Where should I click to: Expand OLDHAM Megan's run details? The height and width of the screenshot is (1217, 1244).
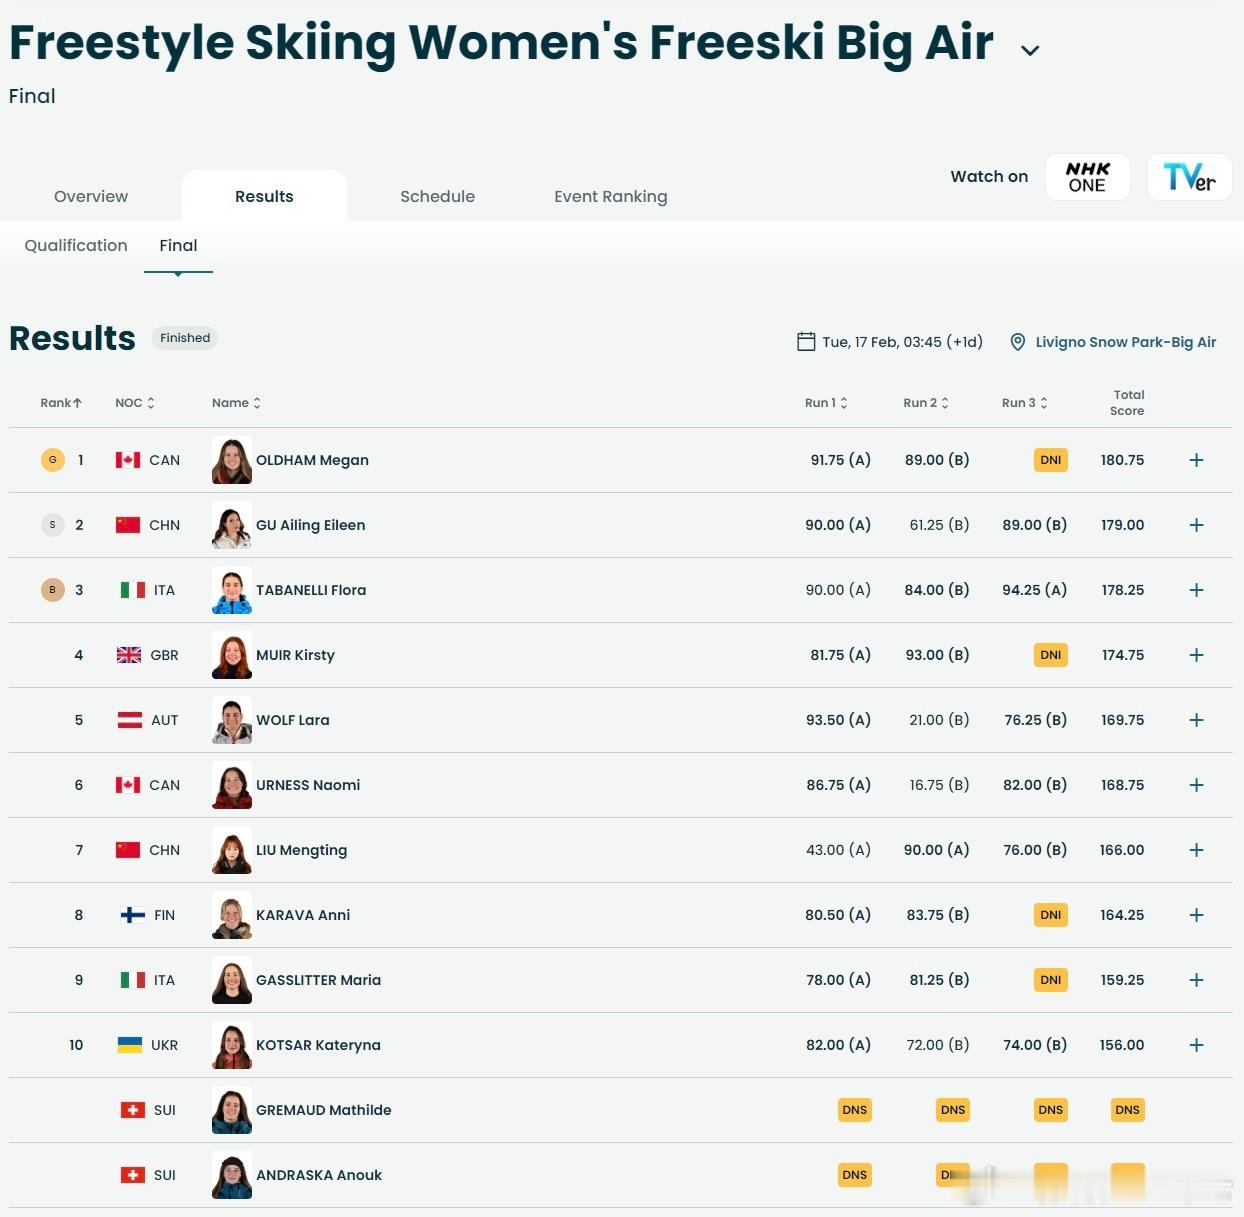tap(1196, 460)
